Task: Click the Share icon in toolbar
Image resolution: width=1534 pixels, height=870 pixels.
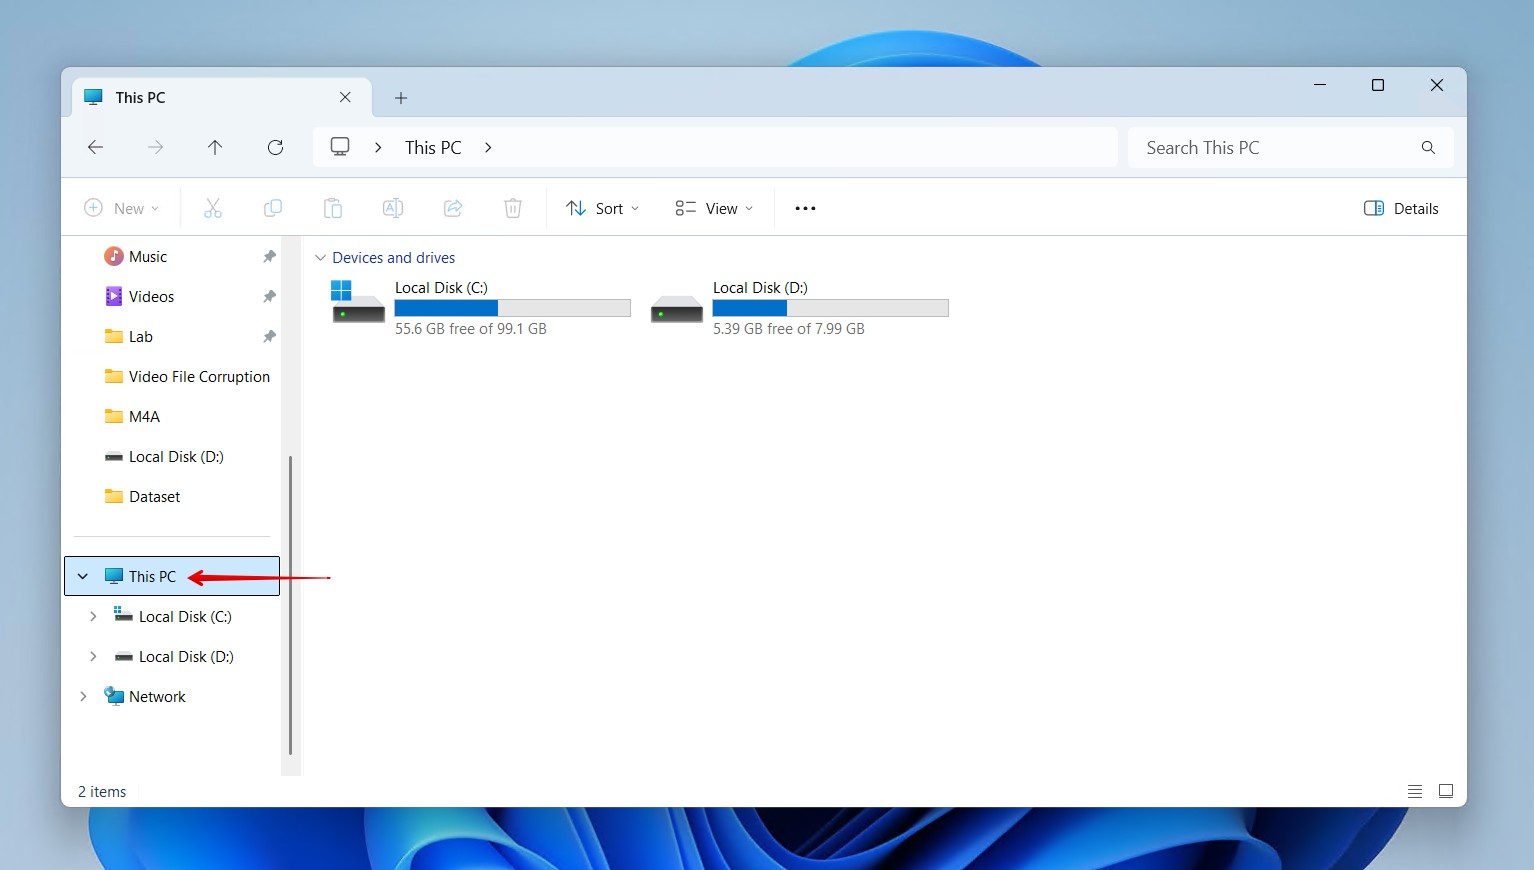Action: (452, 207)
